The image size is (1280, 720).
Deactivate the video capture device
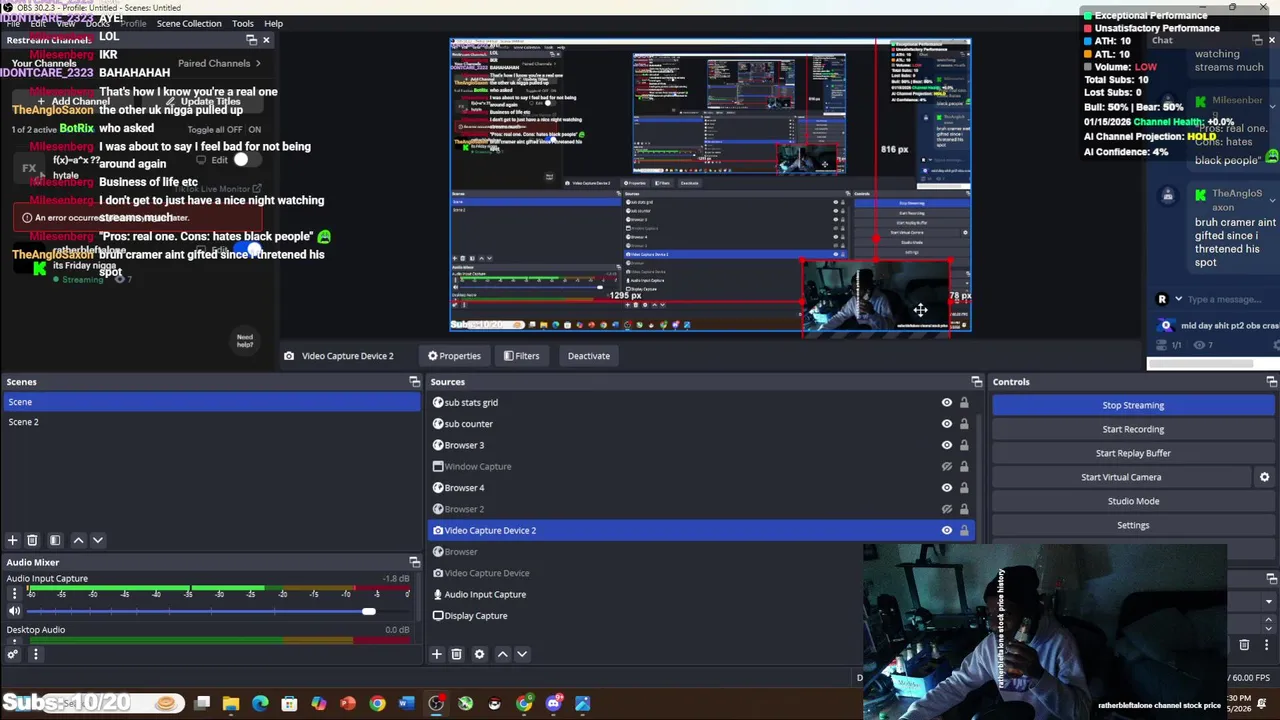[588, 356]
